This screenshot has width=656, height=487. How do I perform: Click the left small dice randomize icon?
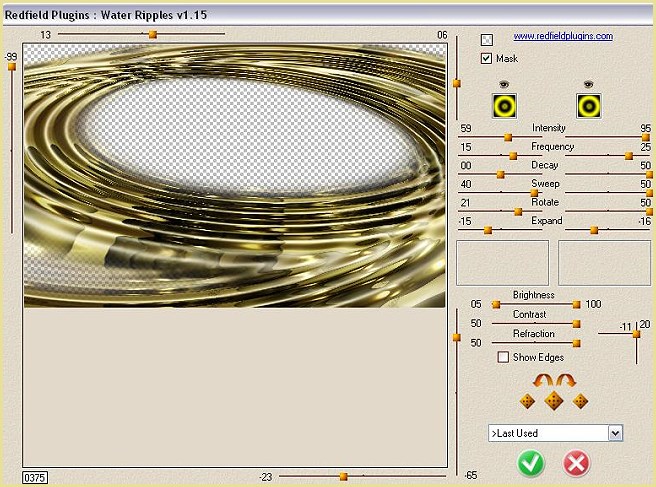(527, 401)
